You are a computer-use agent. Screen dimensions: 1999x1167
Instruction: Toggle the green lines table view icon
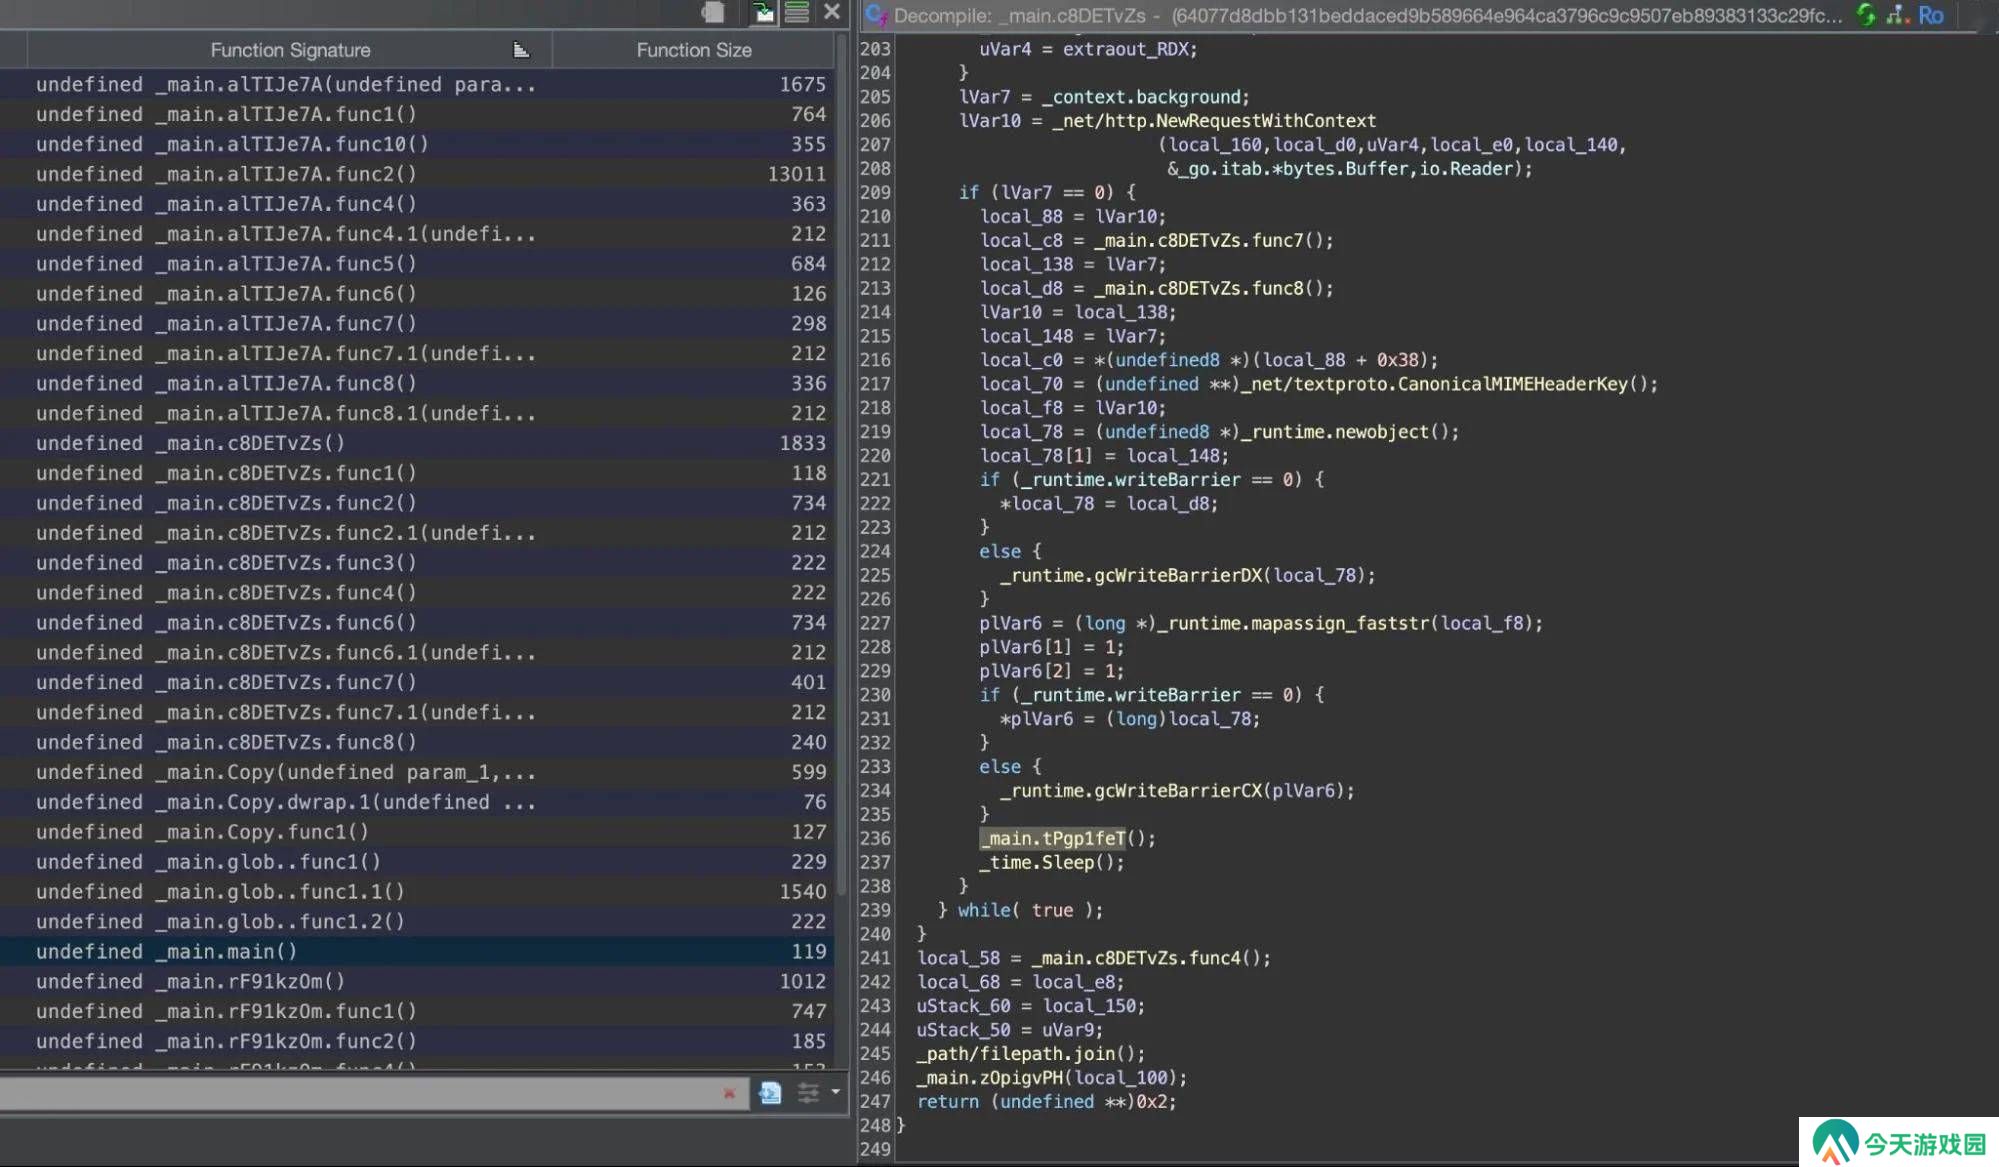click(797, 12)
